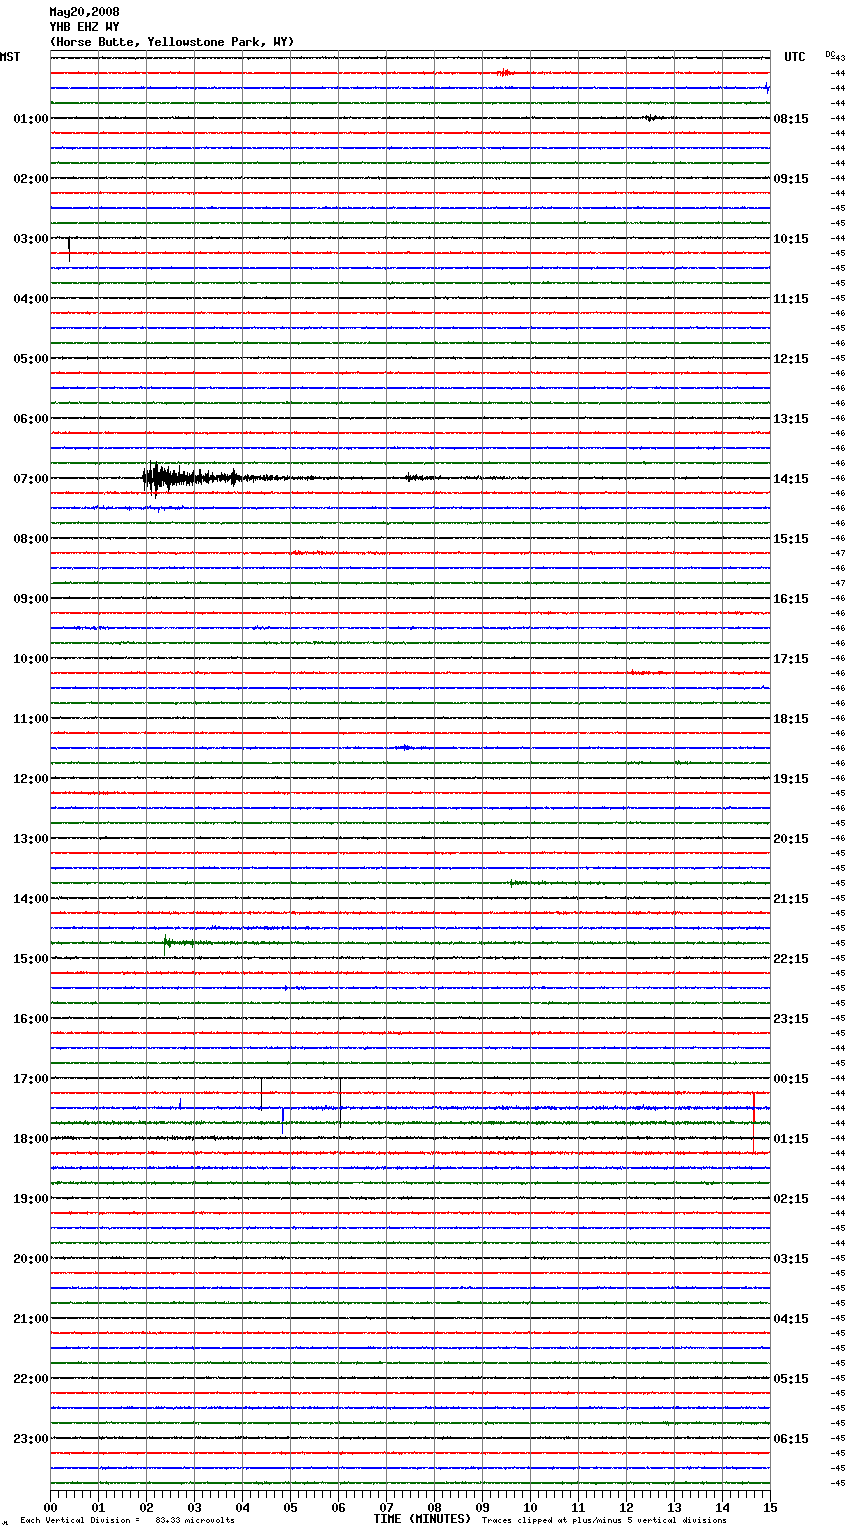The width and height of the screenshot is (850, 1534).
Task: Select the 08:00 MST row label
Action: click(30, 538)
